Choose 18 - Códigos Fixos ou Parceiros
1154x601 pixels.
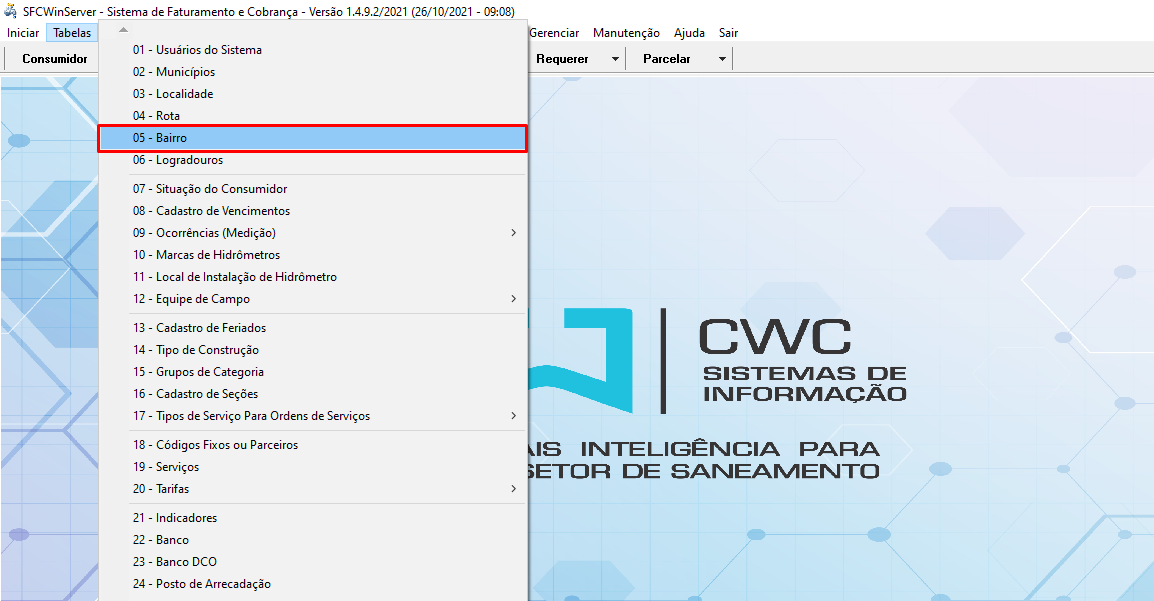(x=215, y=445)
